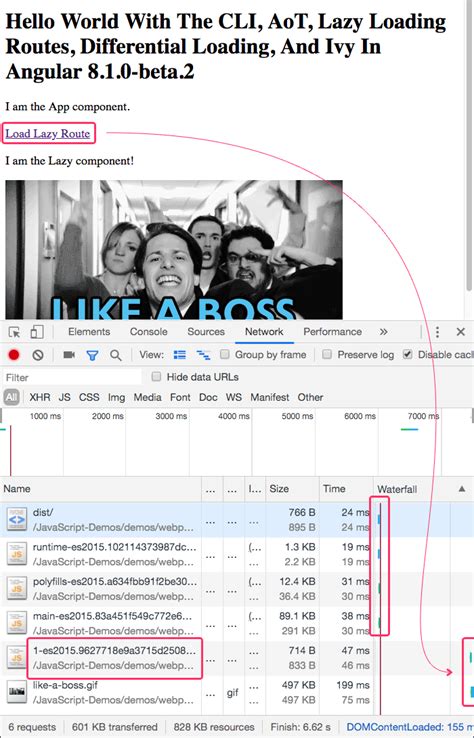
Task: Click the Load Lazy Route link
Action: 48,134
